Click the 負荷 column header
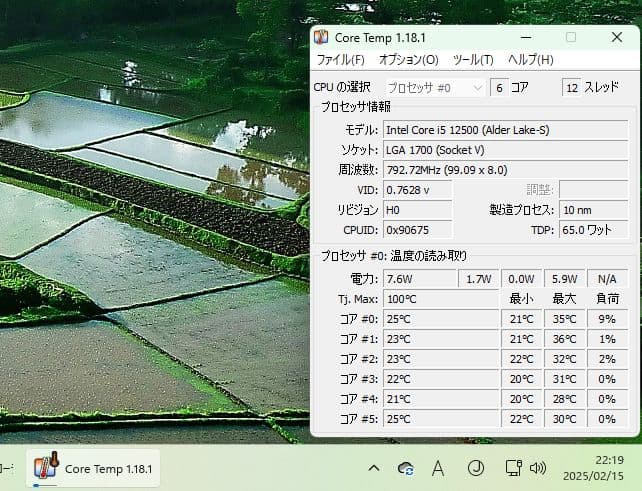642x491 pixels. pos(608,299)
